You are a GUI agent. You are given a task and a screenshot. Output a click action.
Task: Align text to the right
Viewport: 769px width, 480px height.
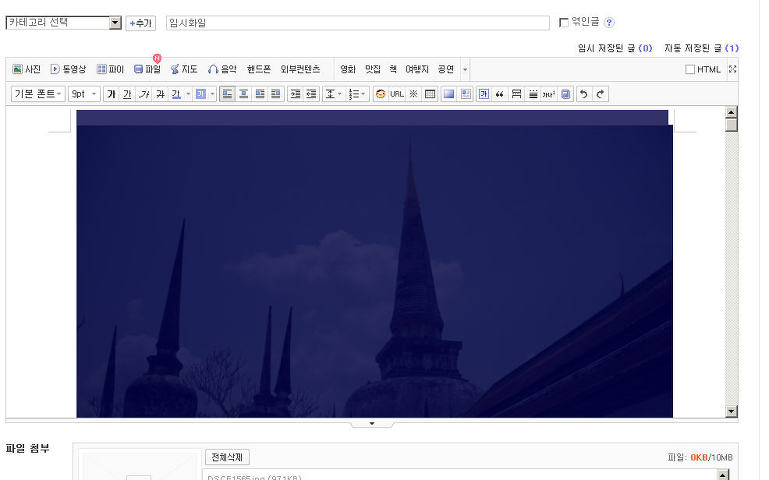(x=259, y=94)
